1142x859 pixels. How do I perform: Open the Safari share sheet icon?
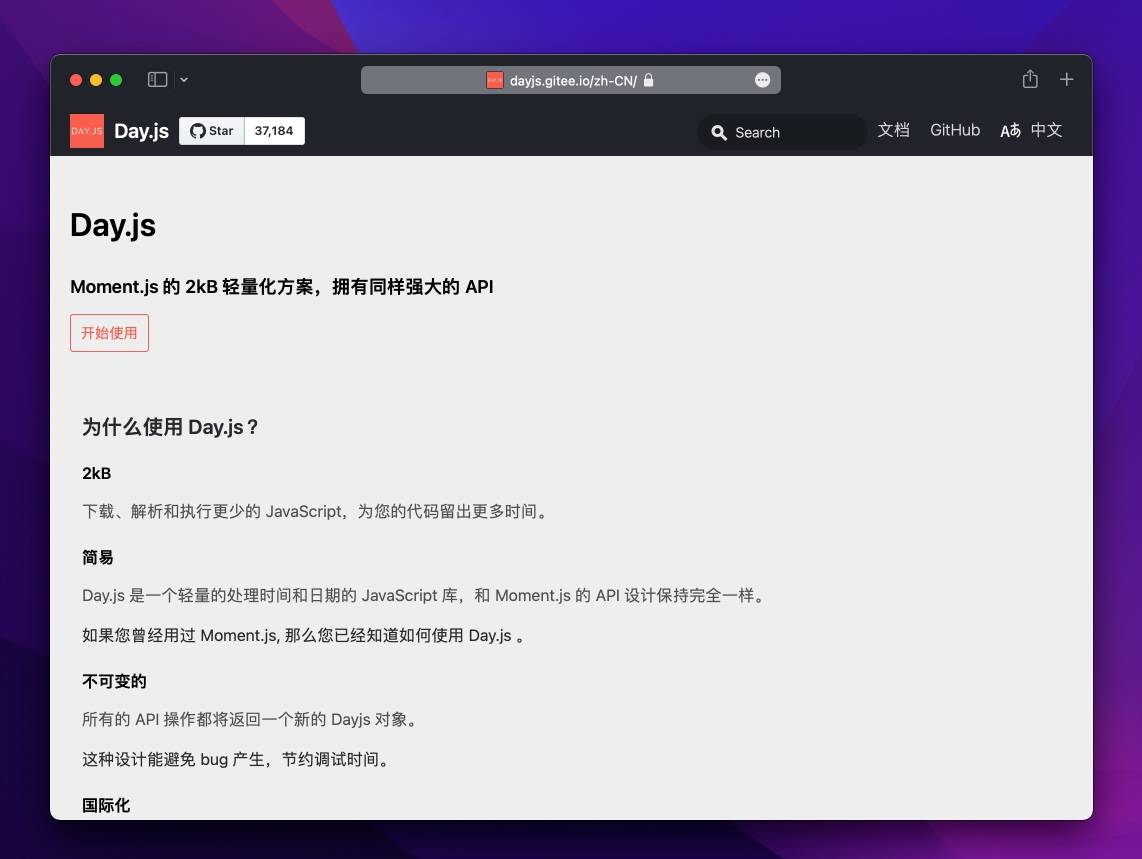[1029, 79]
